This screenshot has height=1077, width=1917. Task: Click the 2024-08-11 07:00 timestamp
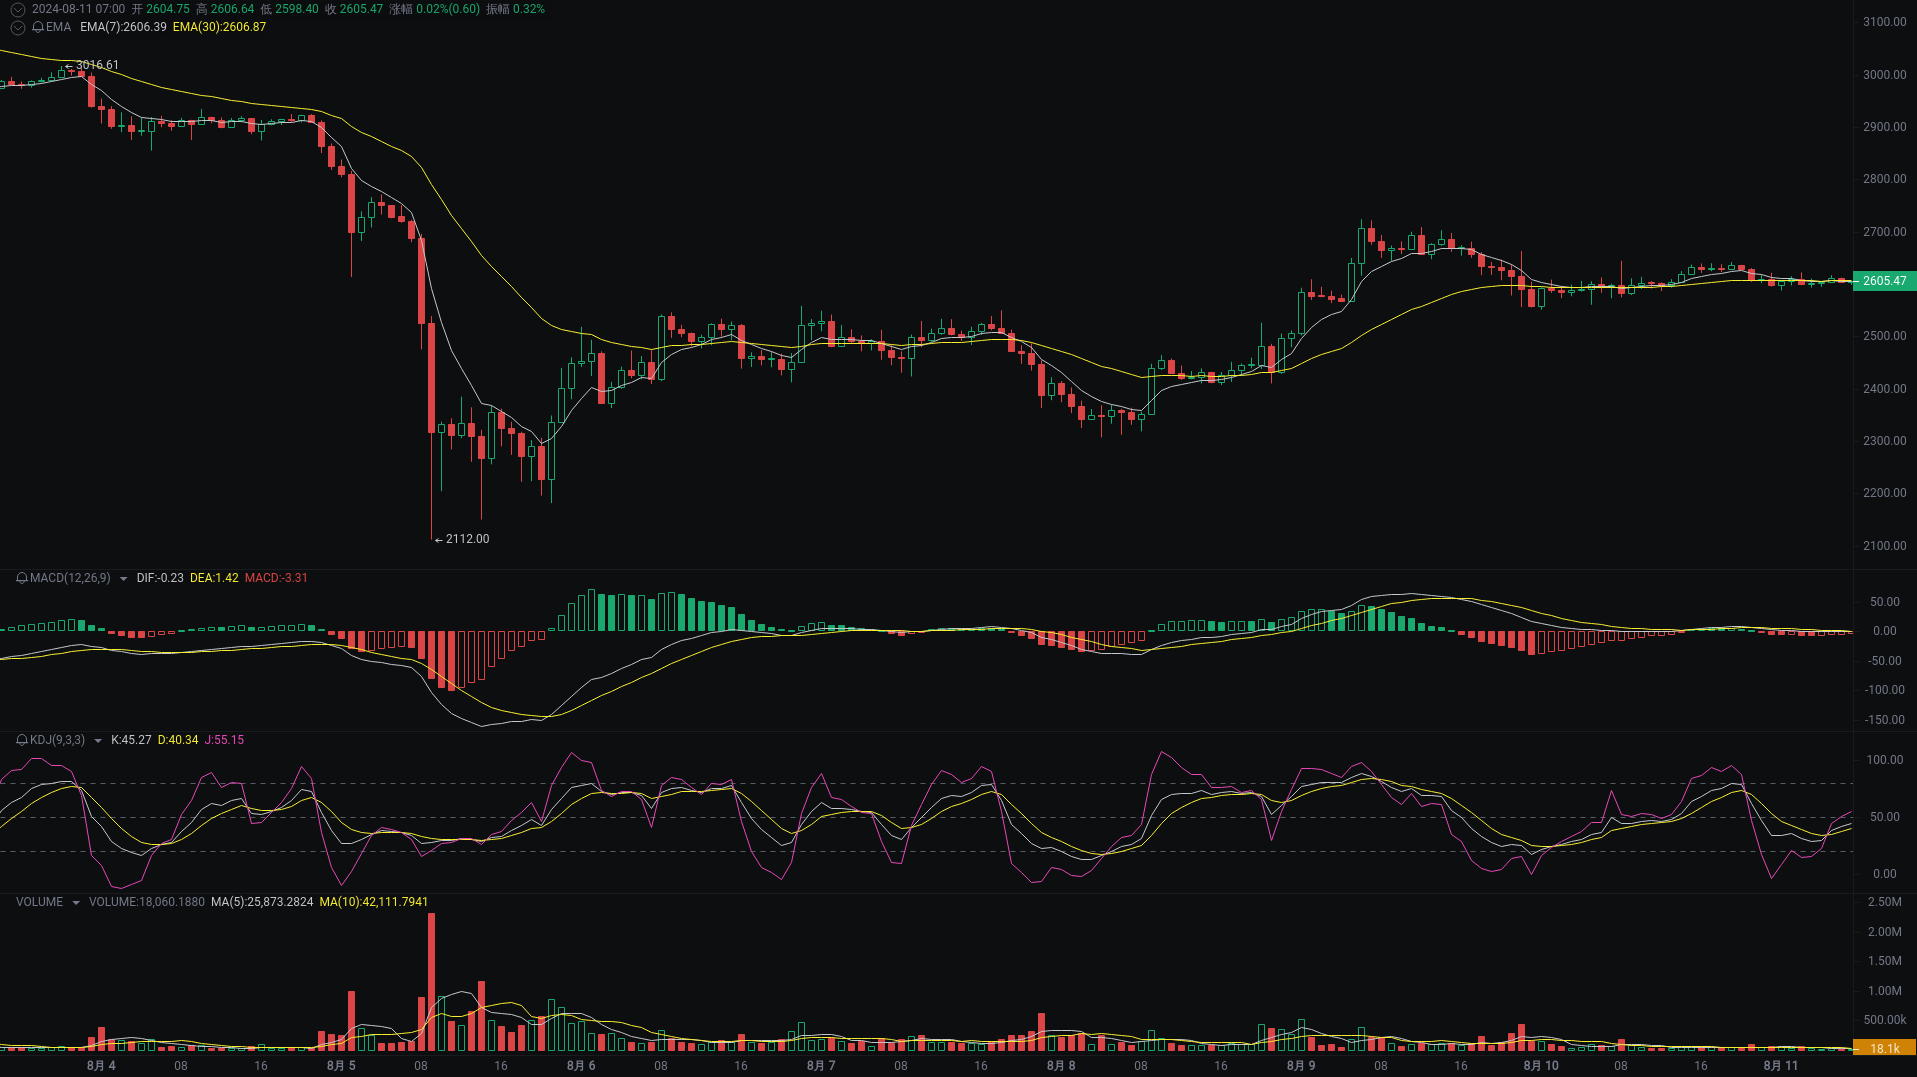[x=79, y=9]
